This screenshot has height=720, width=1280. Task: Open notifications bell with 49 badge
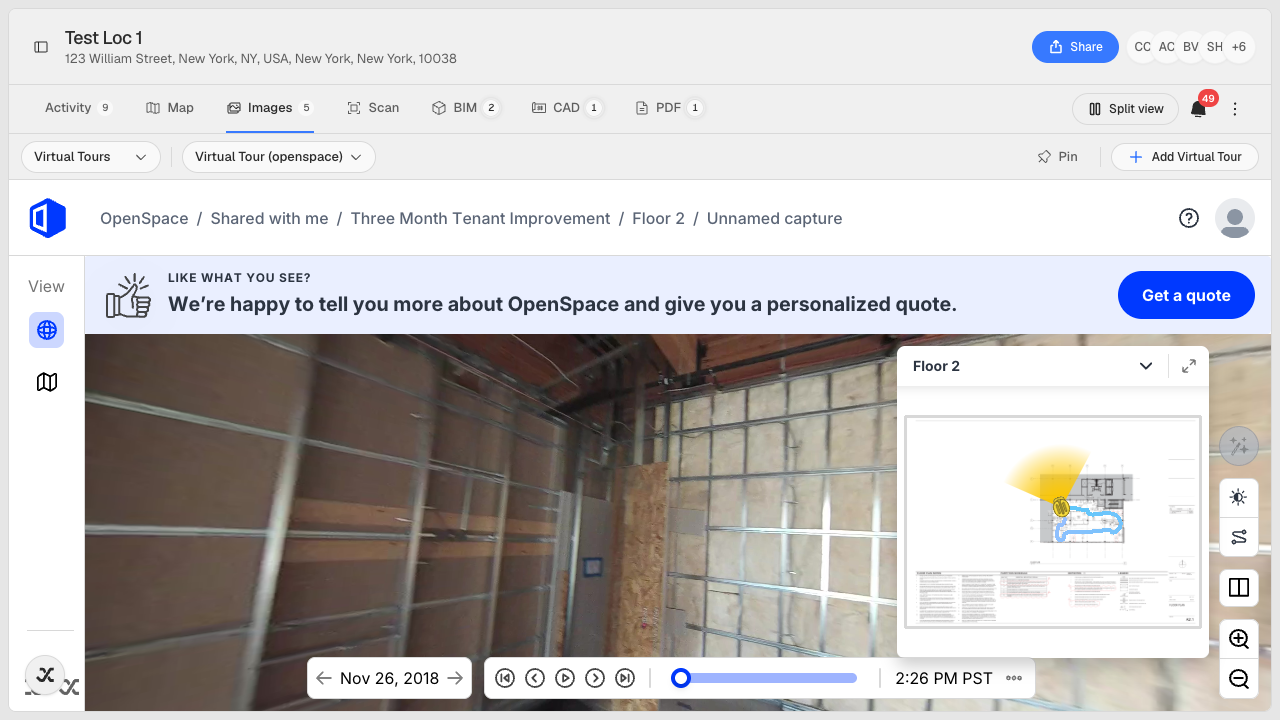tap(1198, 109)
